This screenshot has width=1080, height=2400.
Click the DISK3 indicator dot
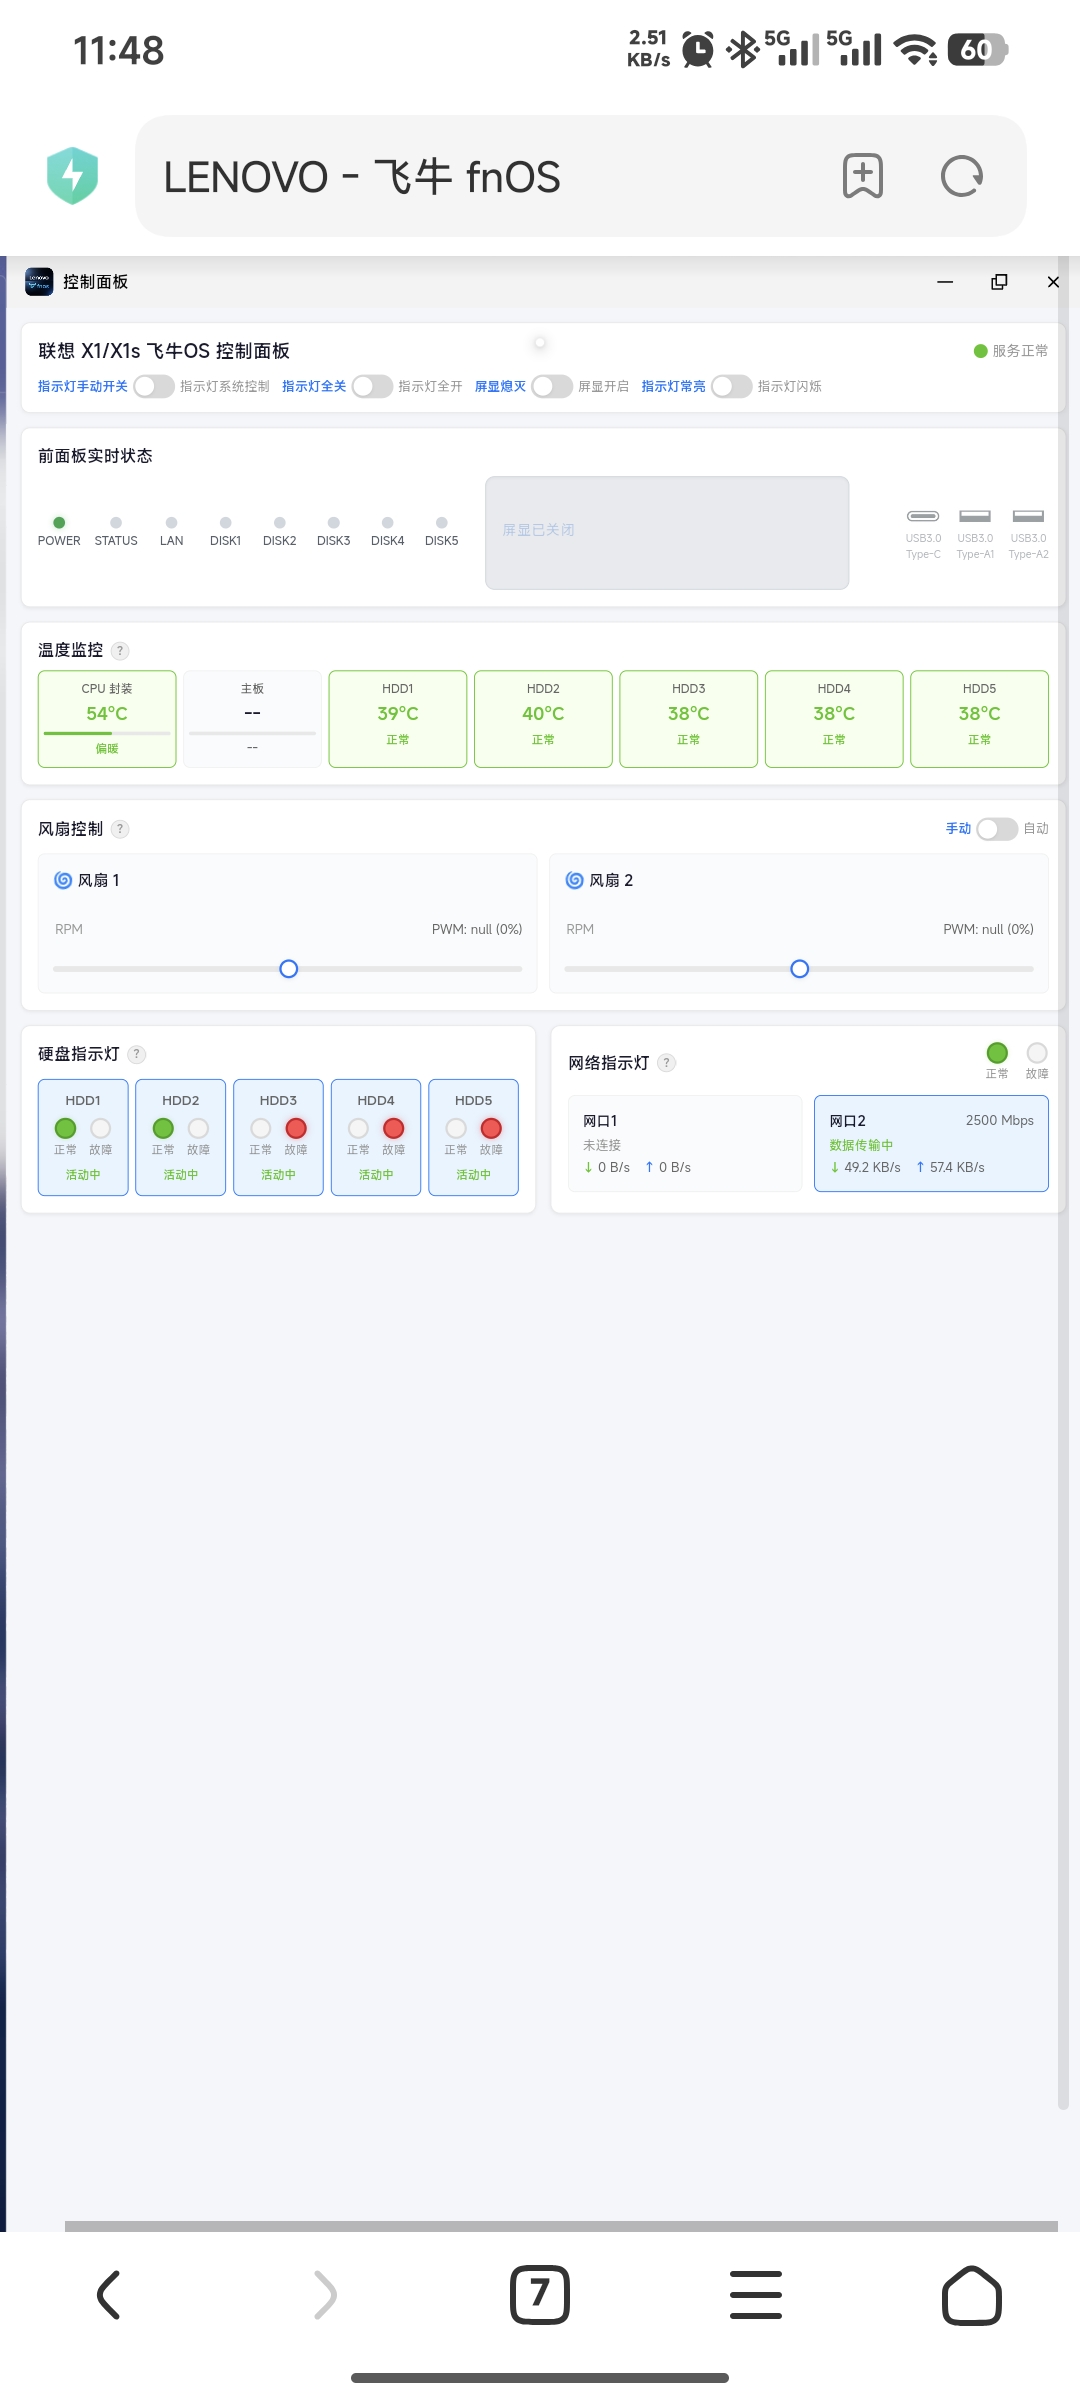333,522
